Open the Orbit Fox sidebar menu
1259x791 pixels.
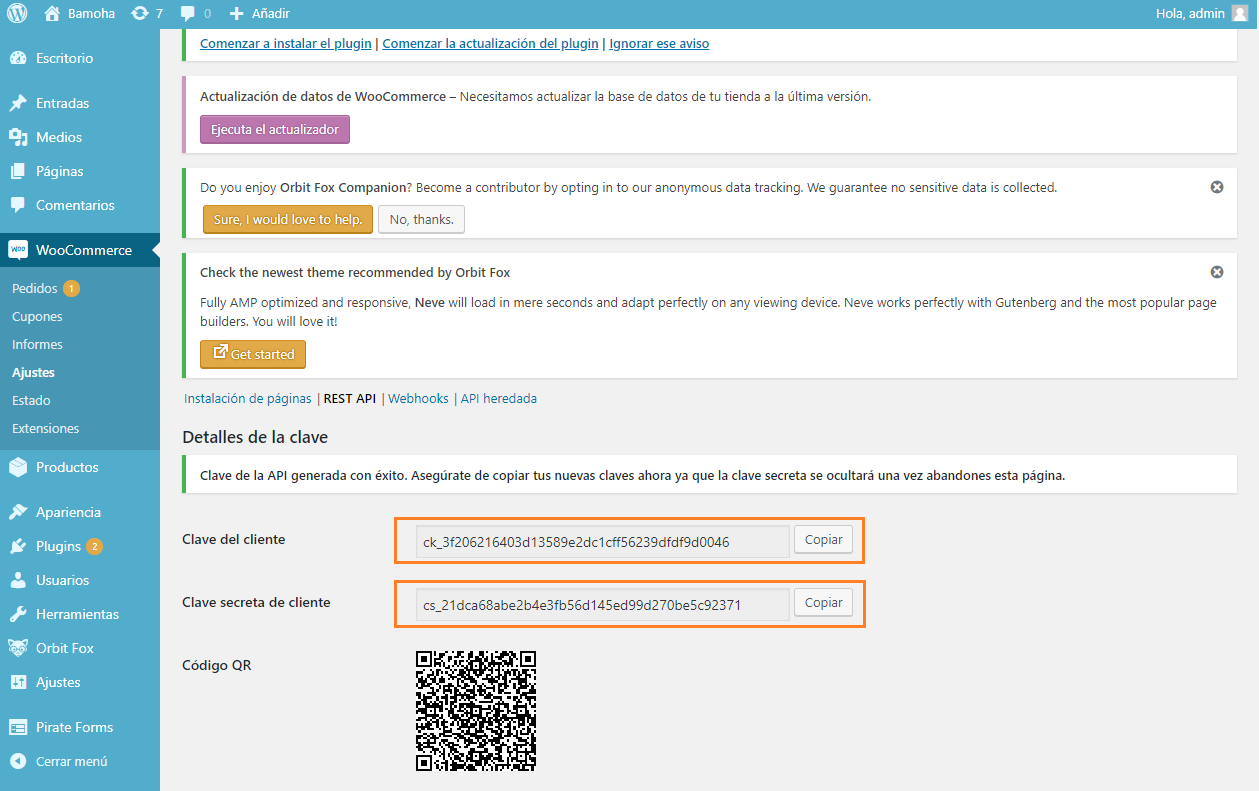point(64,648)
